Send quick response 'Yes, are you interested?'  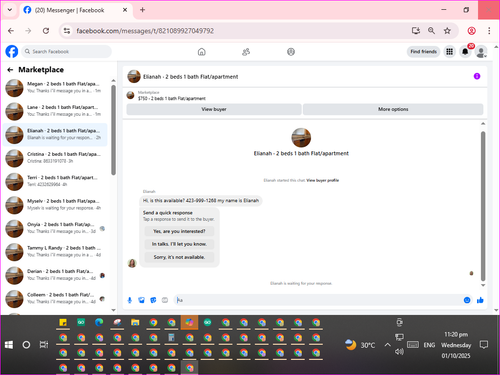pos(179,231)
